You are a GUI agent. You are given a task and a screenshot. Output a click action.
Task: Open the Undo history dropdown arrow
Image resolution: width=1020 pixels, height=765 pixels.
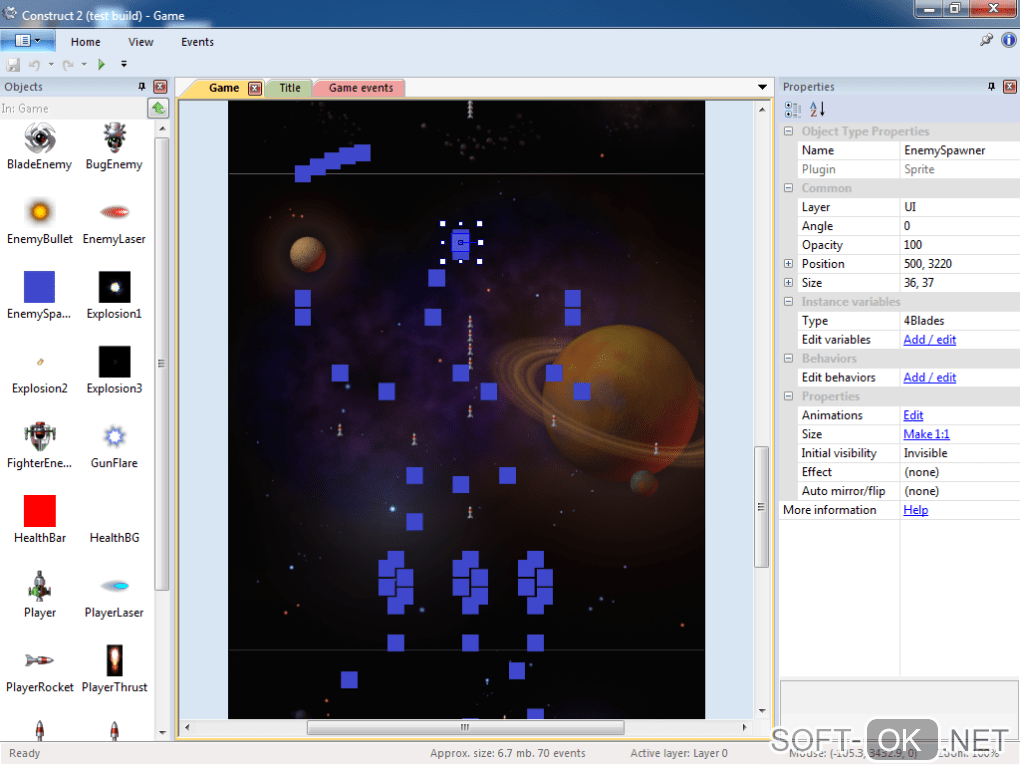tap(51, 64)
